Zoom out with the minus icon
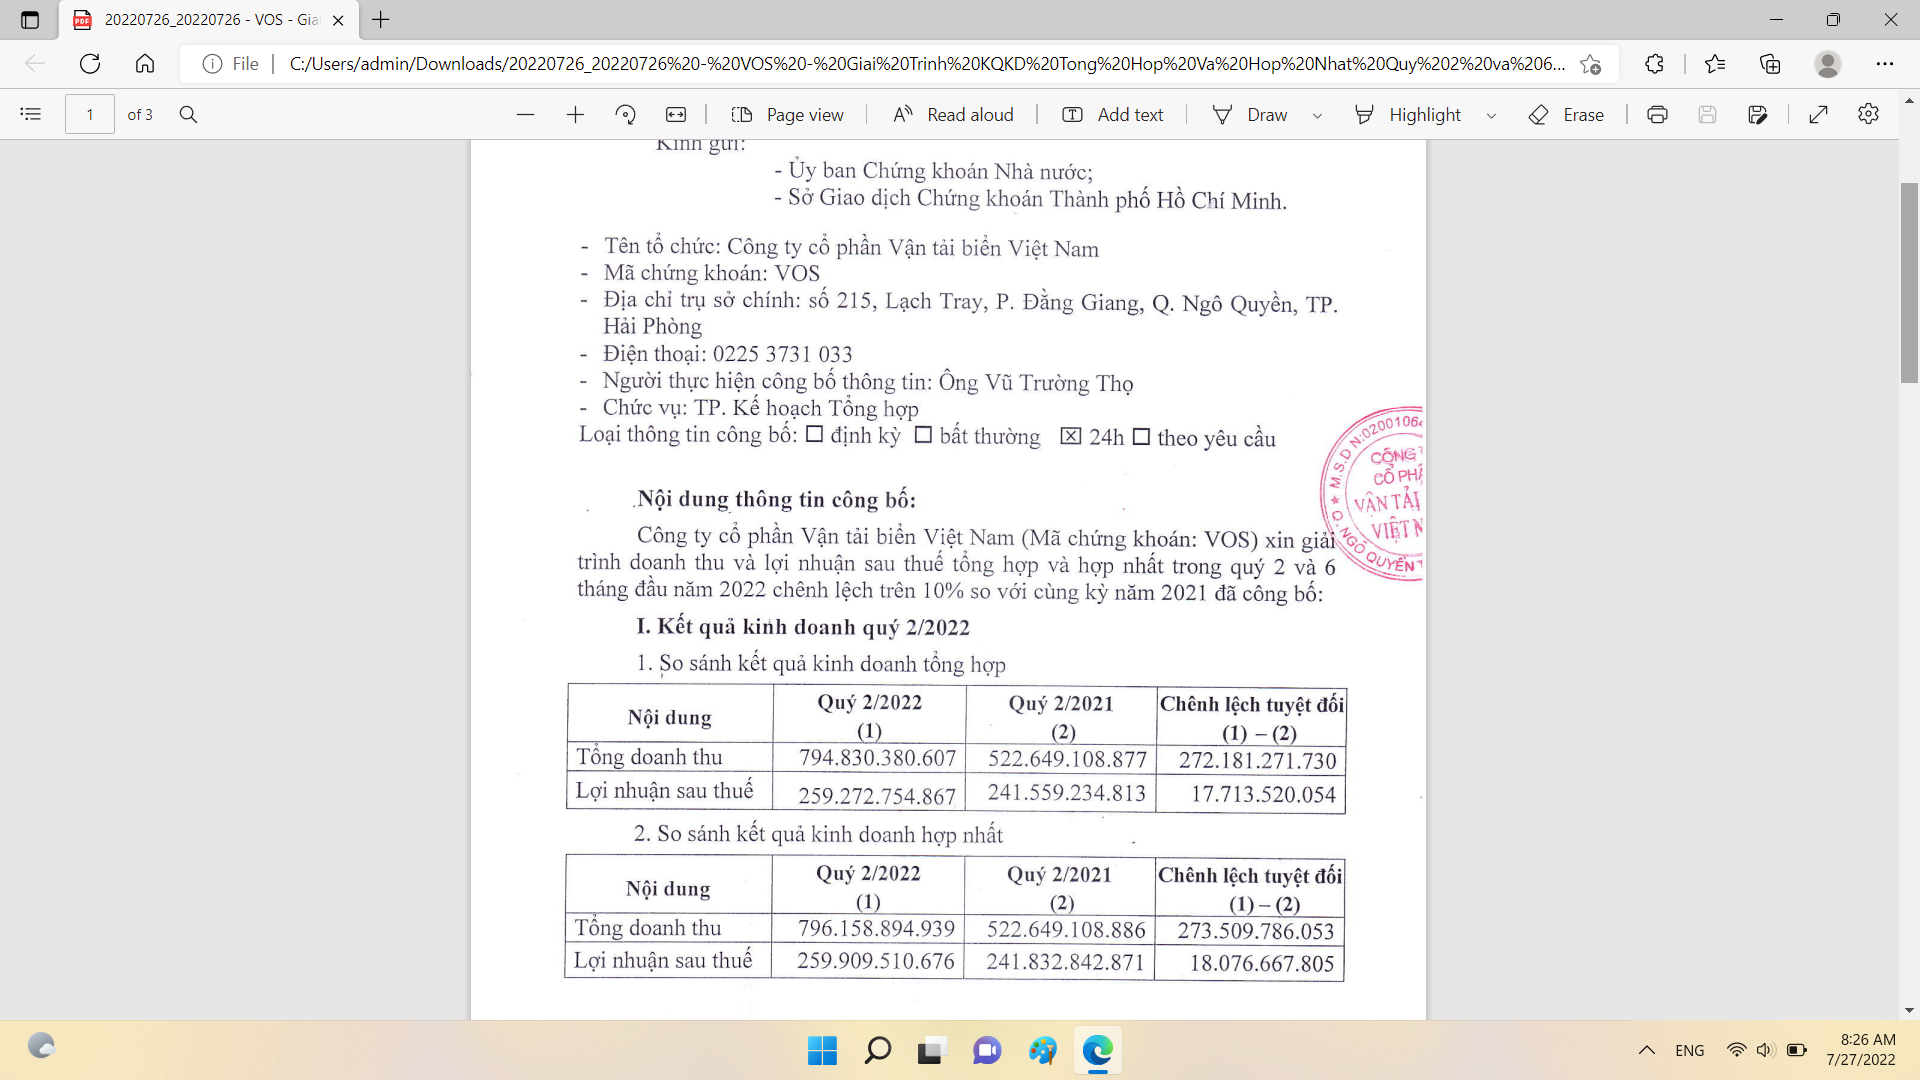Screen dimensions: 1920x1080 [525, 115]
